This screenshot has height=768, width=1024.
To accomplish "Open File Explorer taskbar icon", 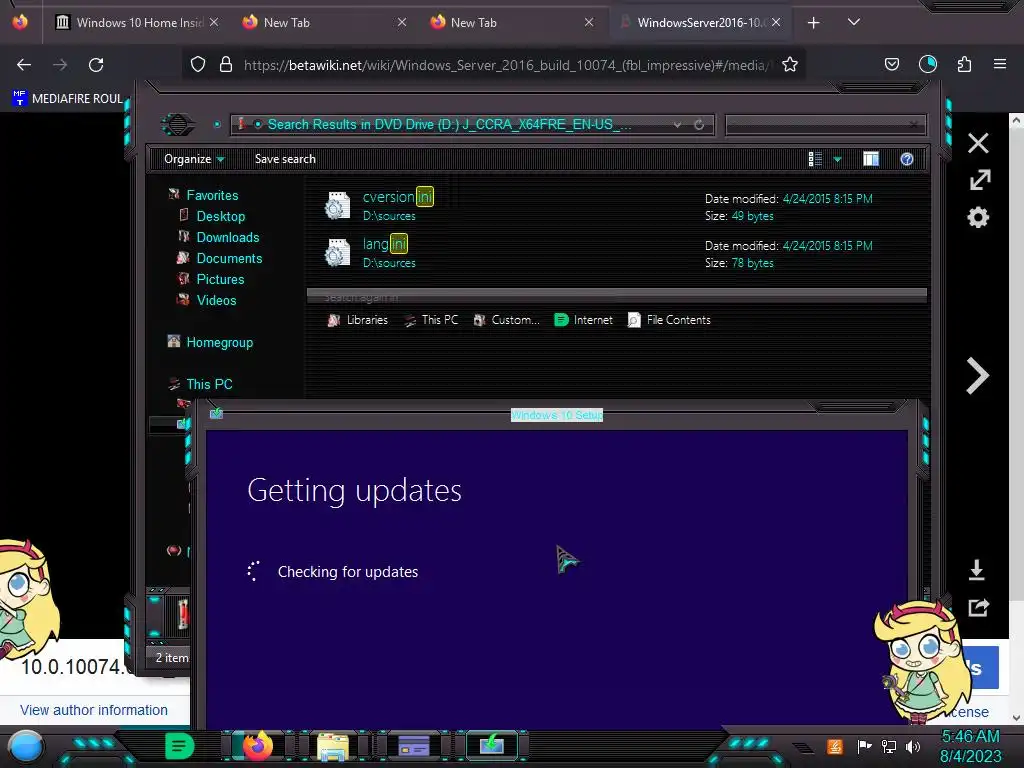I will 333,746.
